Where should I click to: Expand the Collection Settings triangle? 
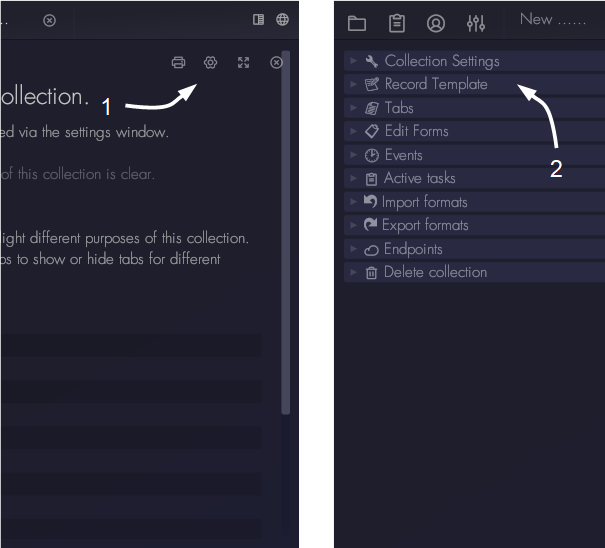pyautogui.click(x=353, y=61)
